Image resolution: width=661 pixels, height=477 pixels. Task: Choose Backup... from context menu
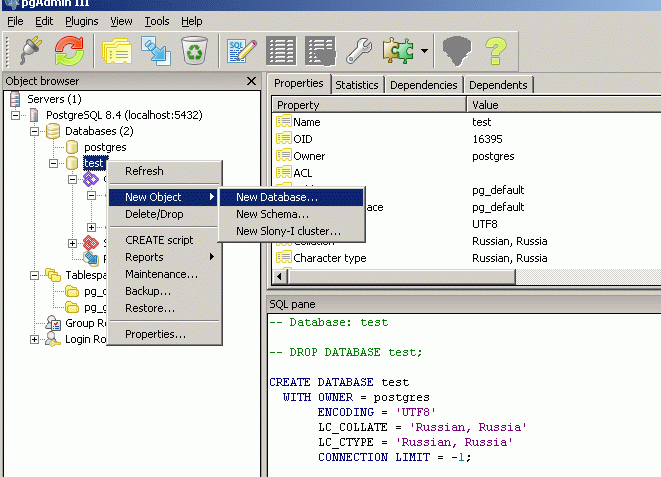point(165,291)
